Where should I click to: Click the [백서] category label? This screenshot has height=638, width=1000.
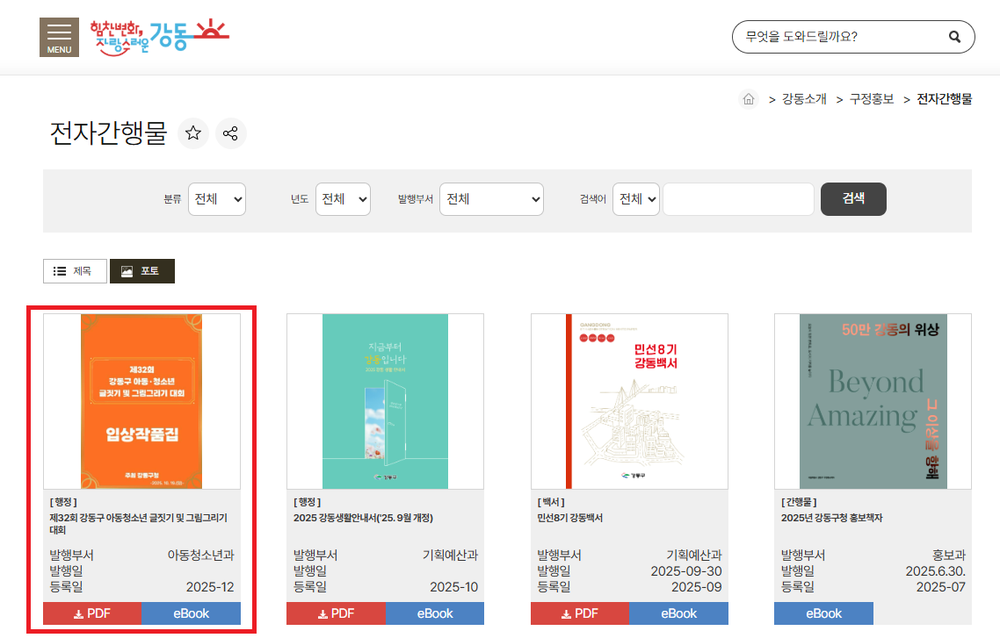[x=551, y=502]
